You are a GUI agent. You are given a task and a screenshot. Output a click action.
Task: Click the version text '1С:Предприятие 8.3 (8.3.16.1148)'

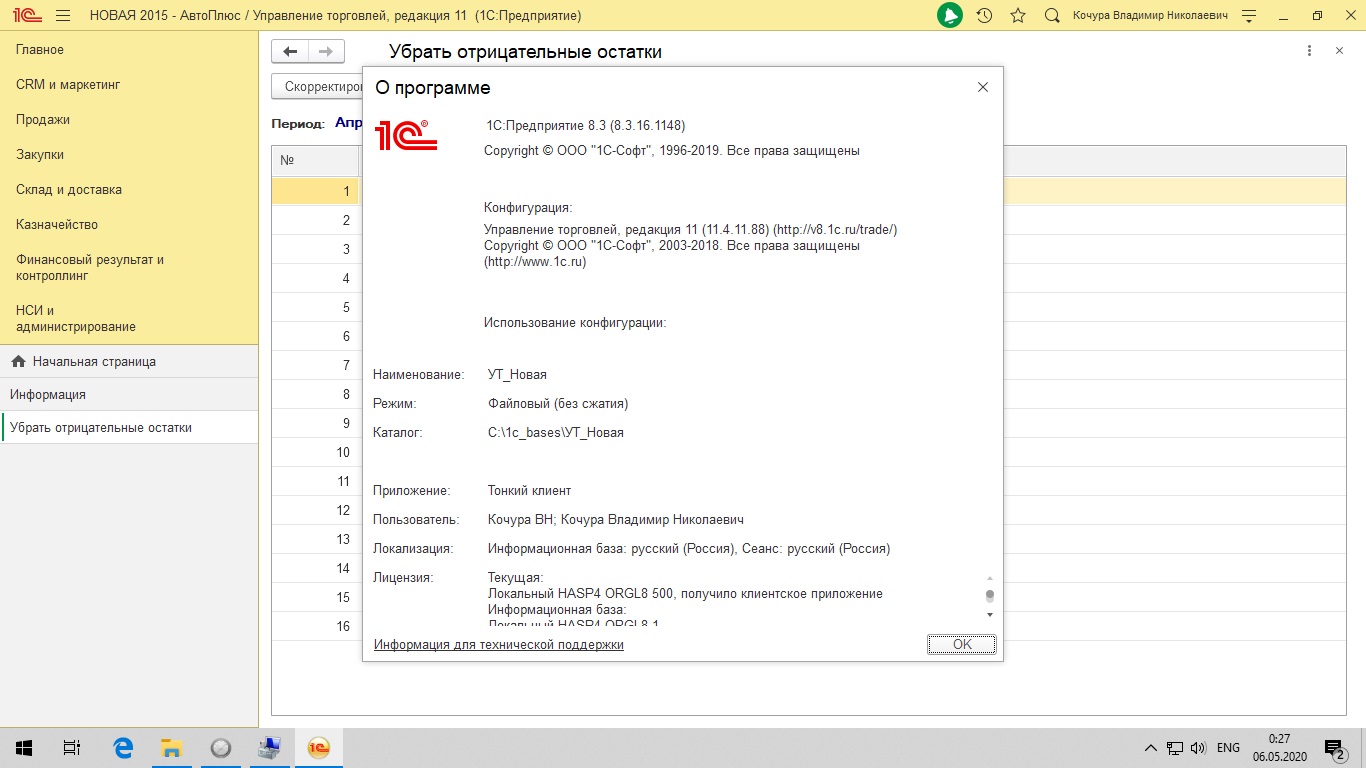[585, 125]
